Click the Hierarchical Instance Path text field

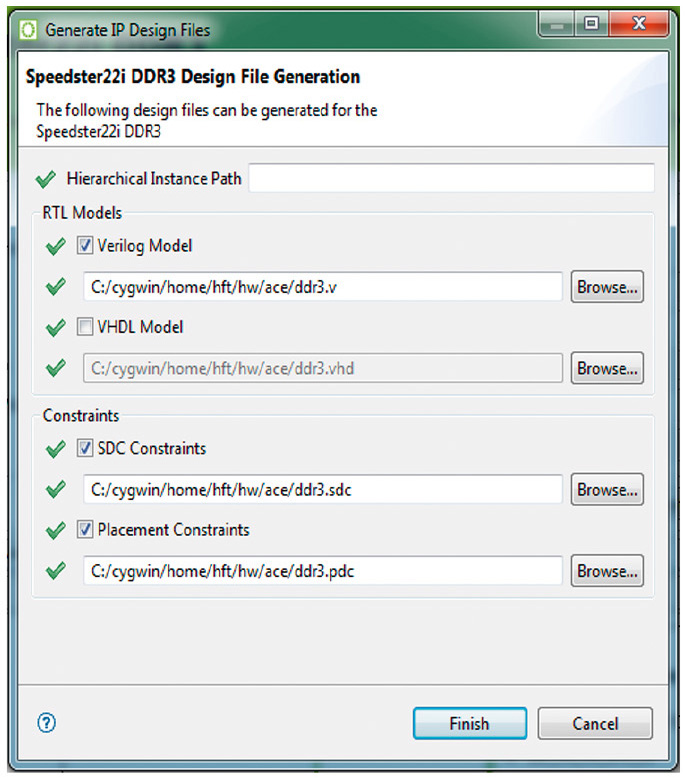(x=451, y=178)
